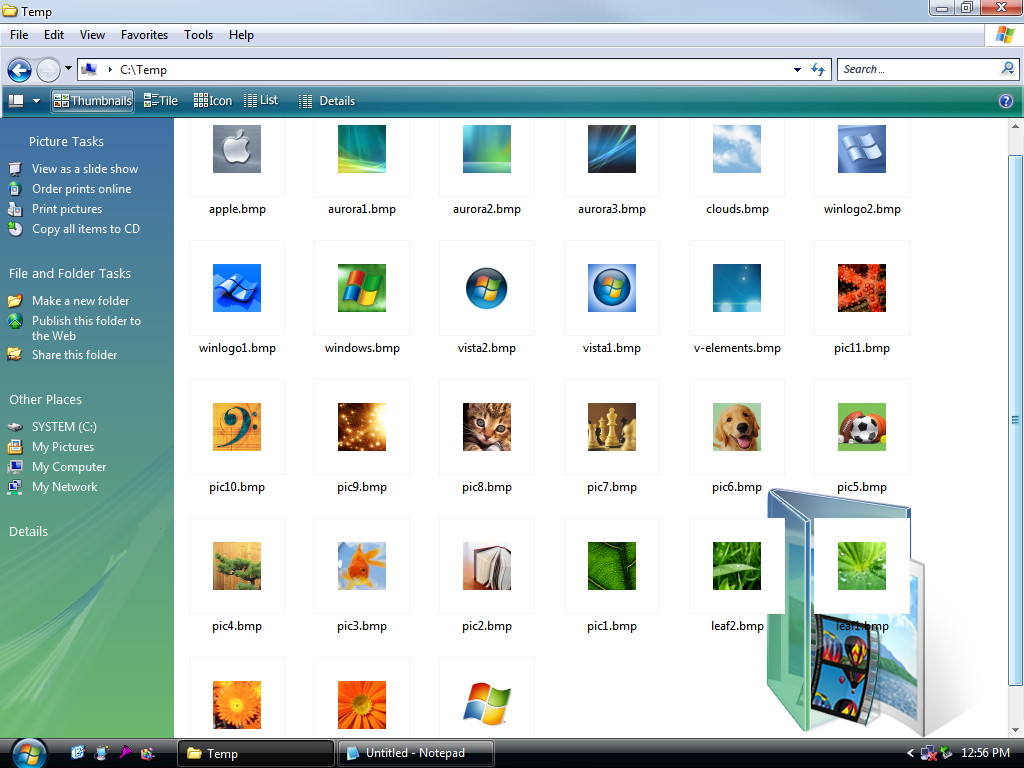Select the pic2.bmp book thumbnail
Viewport: 1024px width, 768px height.
(x=487, y=566)
